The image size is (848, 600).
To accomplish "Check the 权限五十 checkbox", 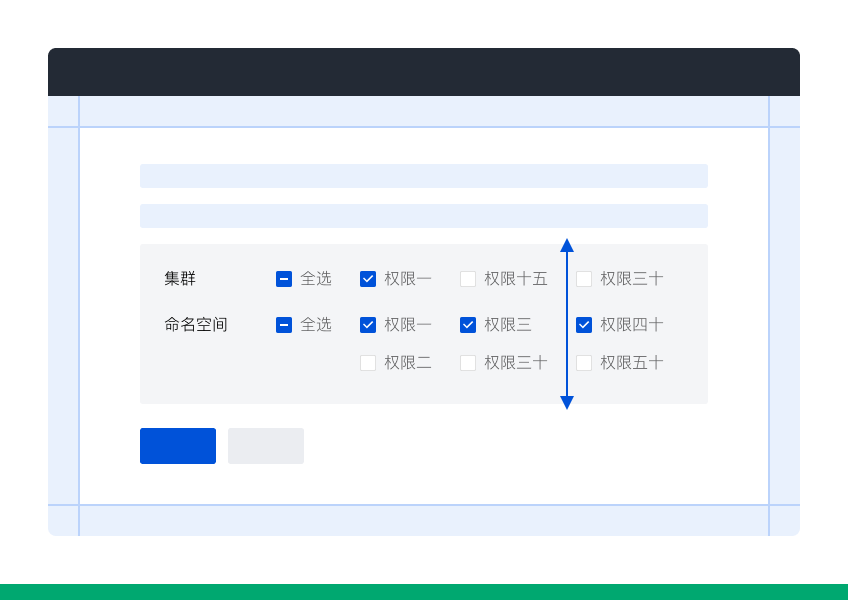I will pyautogui.click(x=584, y=362).
